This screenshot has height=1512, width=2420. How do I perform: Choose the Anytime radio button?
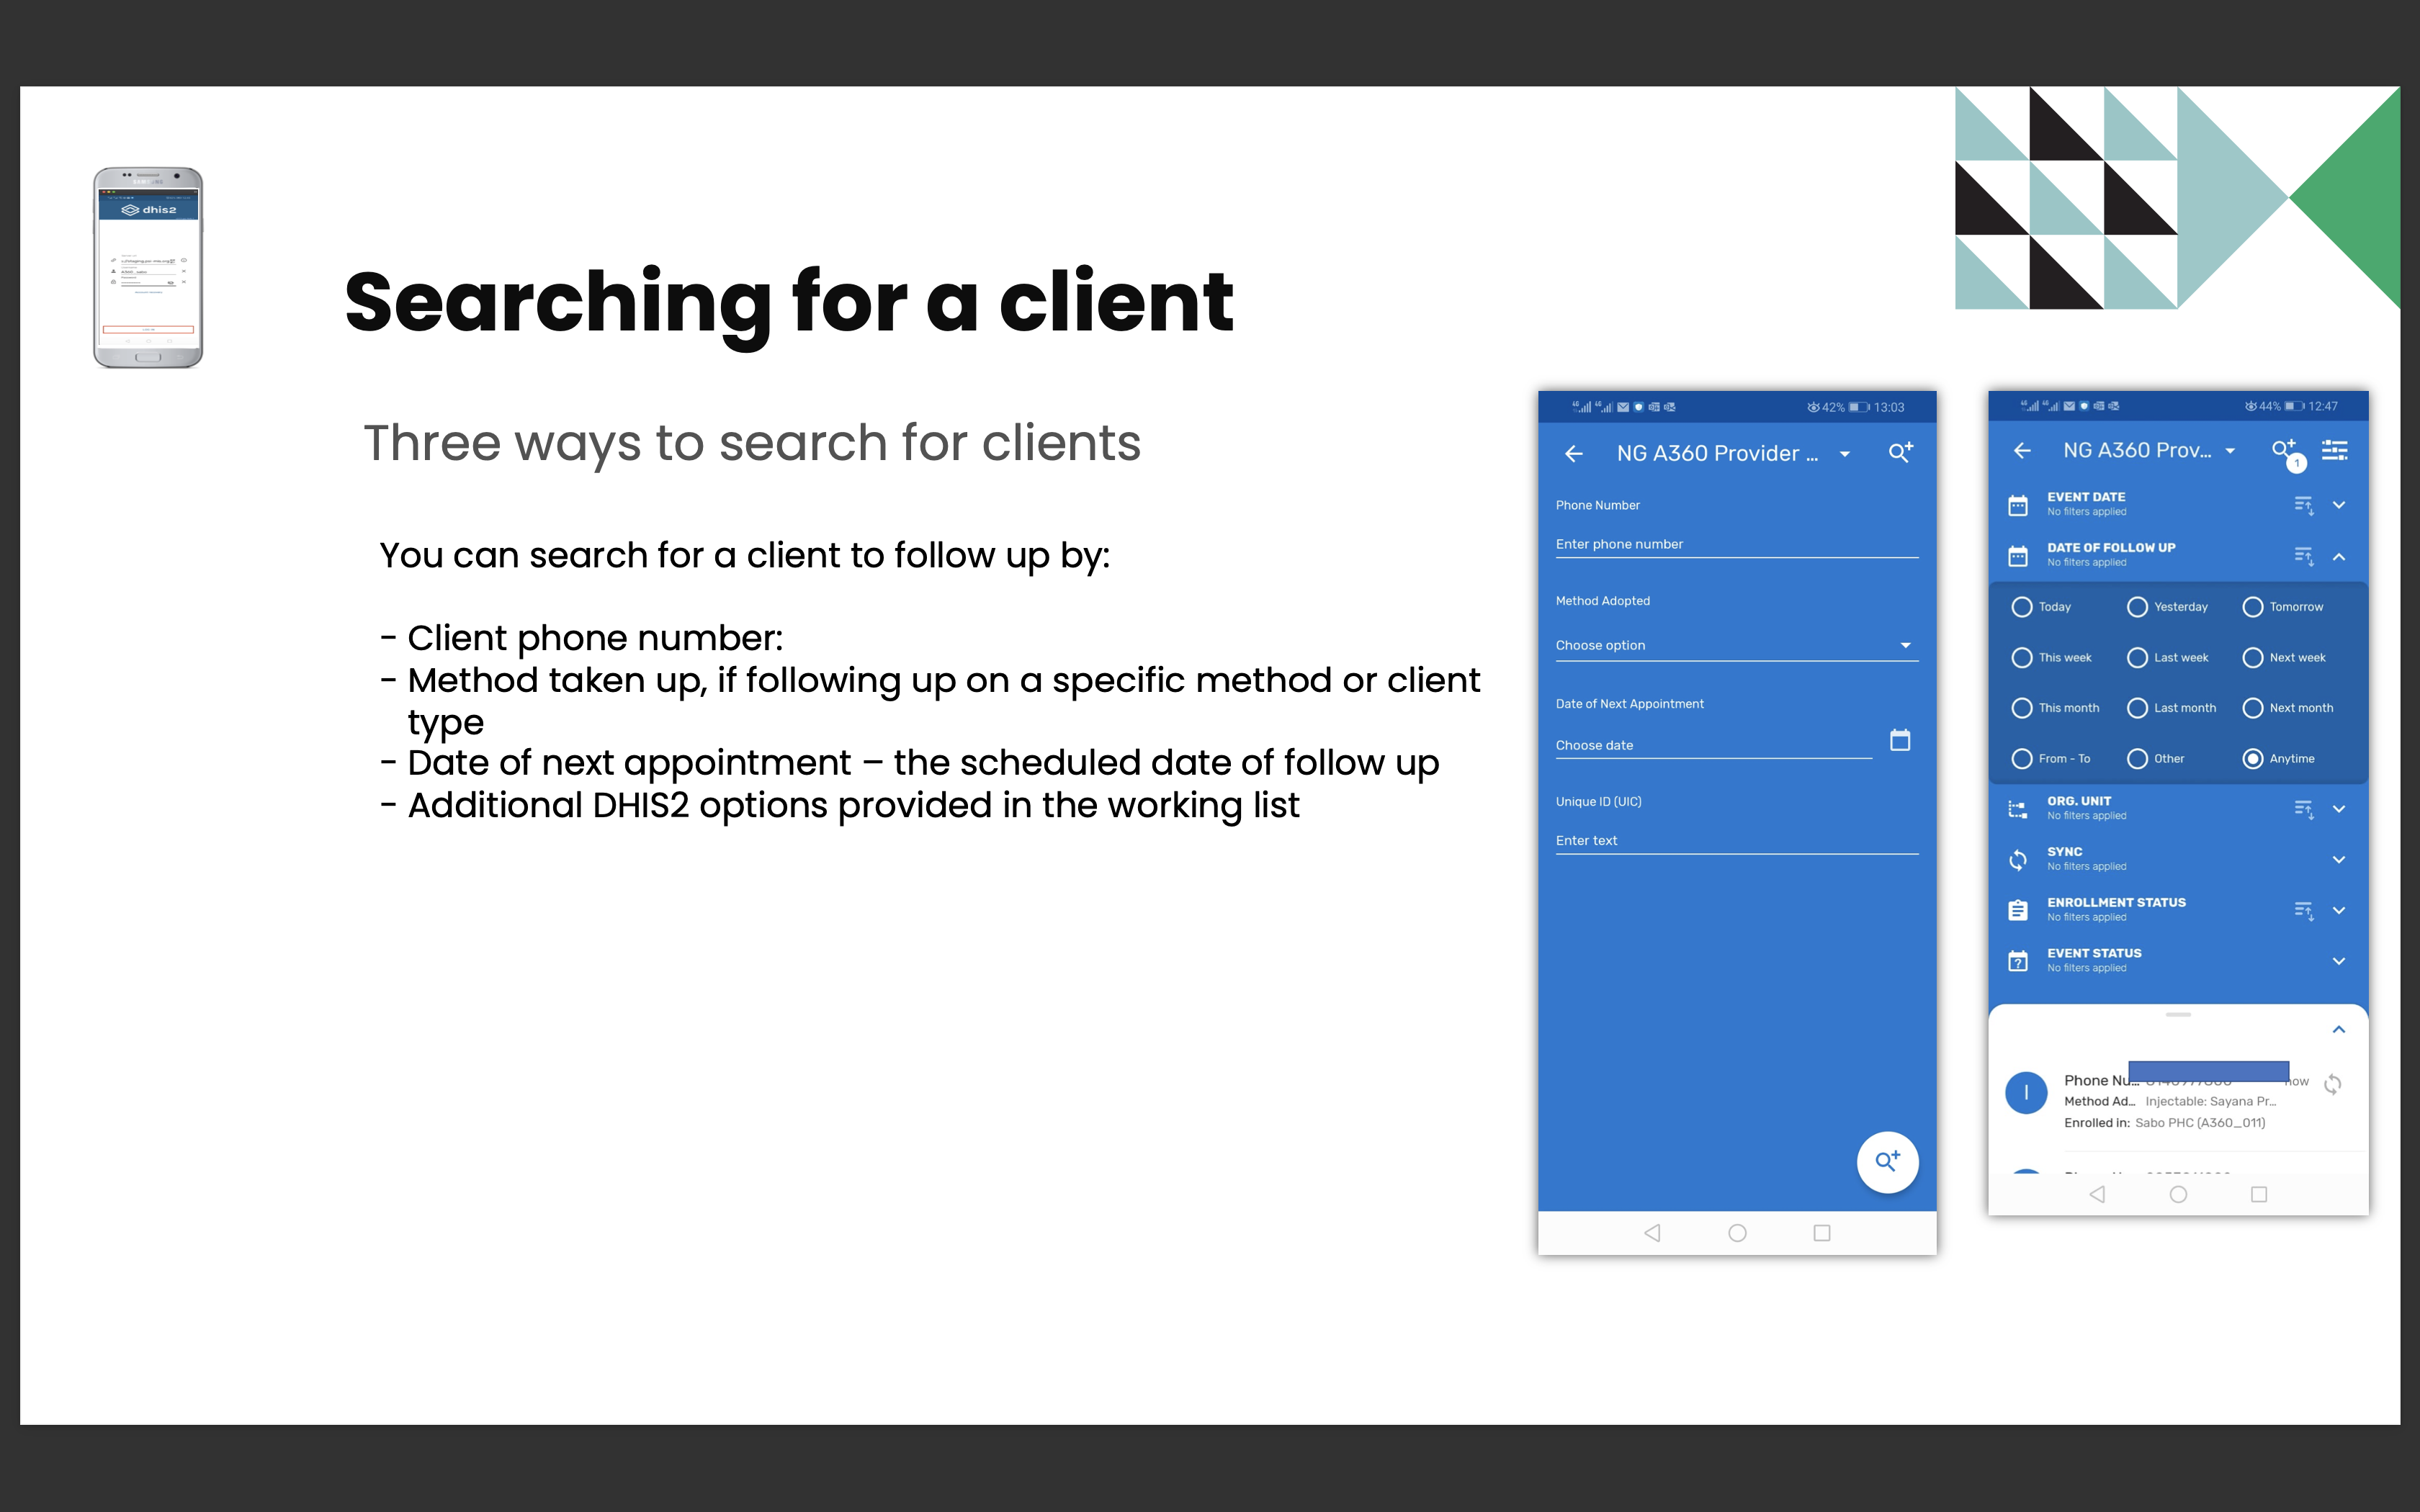point(2253,759)
